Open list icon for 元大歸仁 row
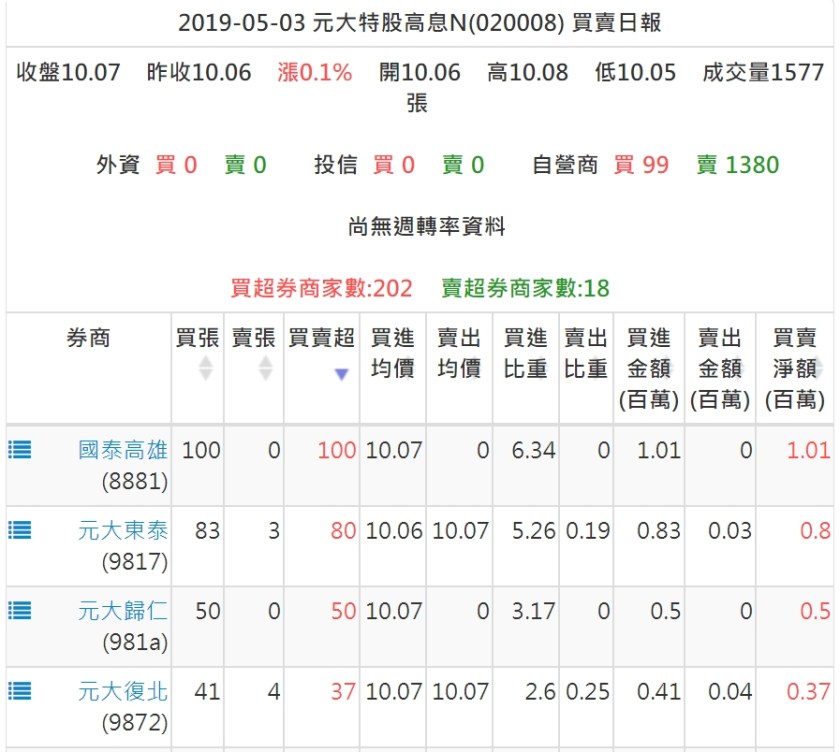 coord(20,611)
